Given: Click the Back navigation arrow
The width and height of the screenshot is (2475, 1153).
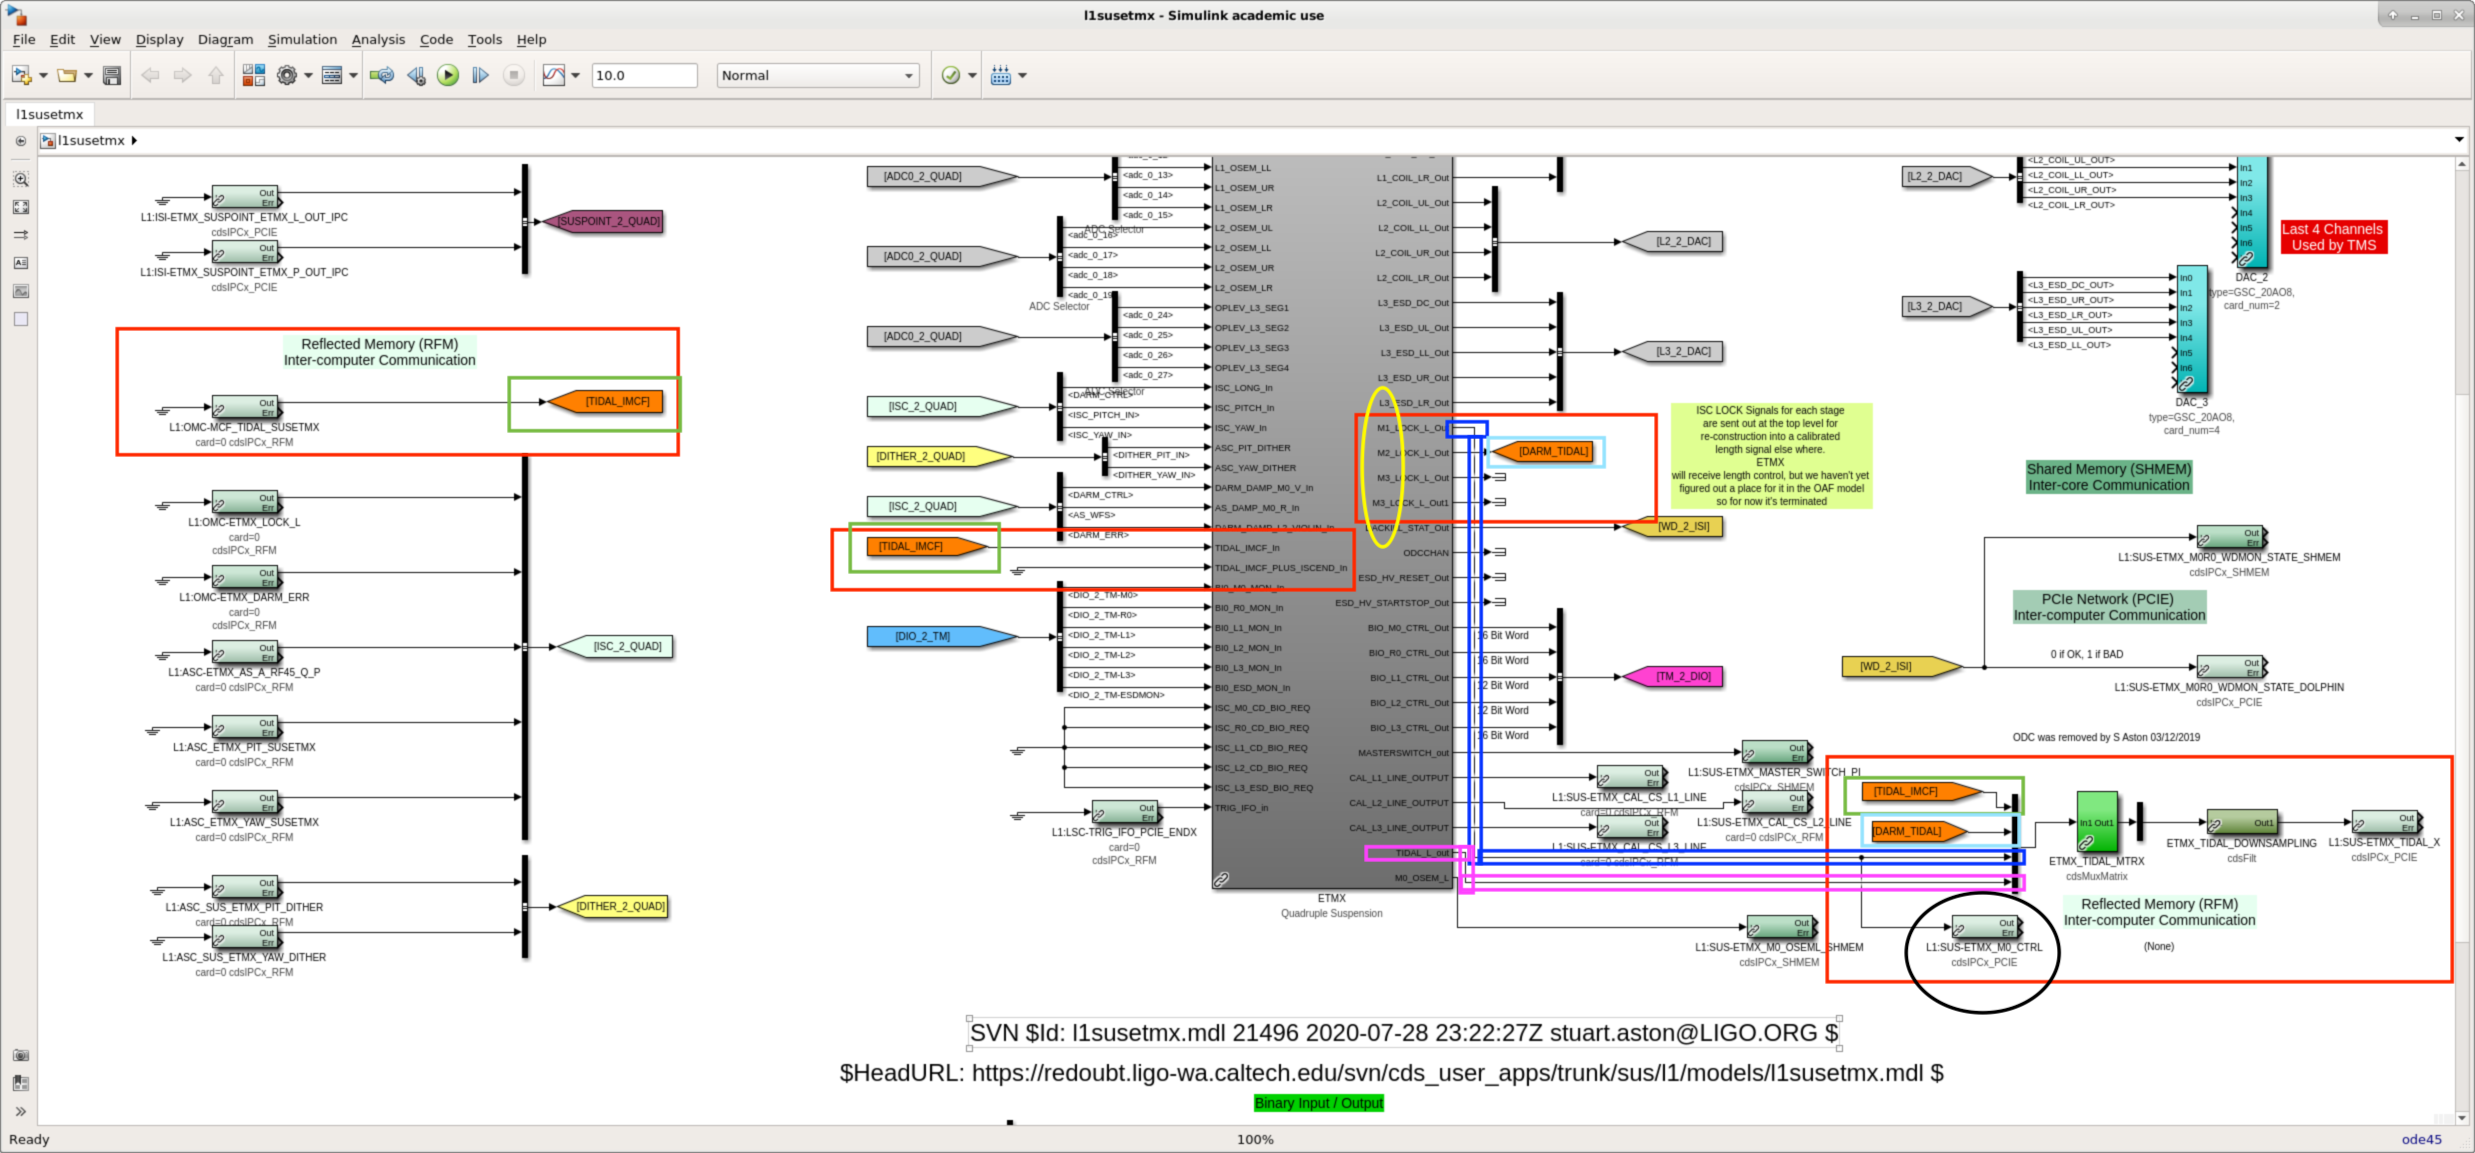Looking at the screenshot, I should pyautogui.click(x=150, y=75).
